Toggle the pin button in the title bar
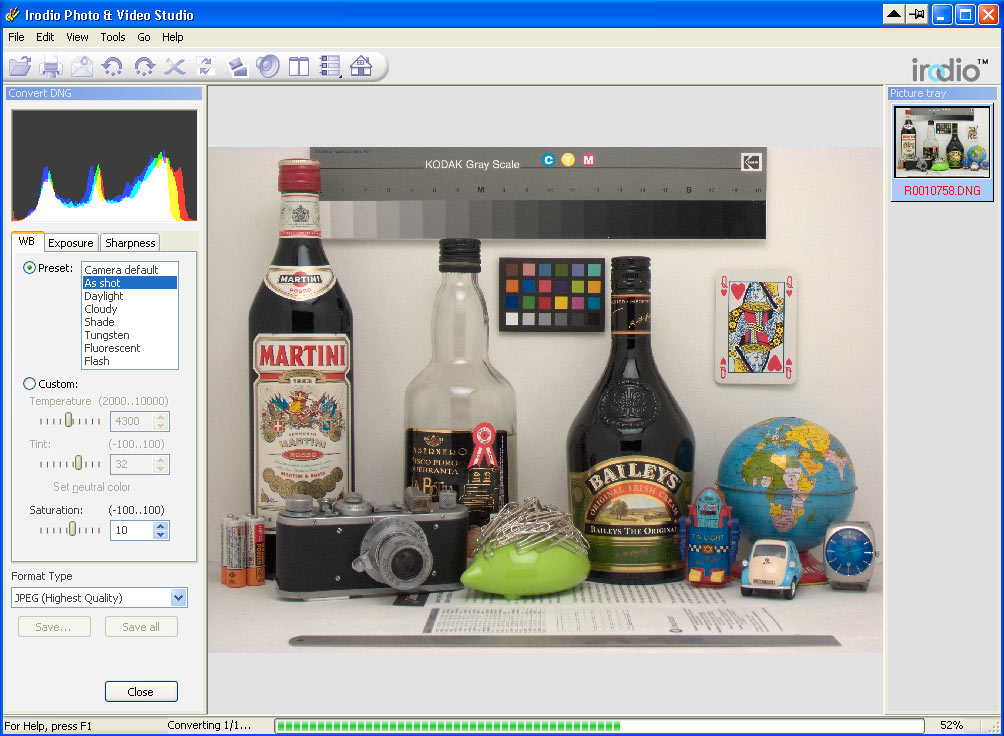 pos(915,14)
